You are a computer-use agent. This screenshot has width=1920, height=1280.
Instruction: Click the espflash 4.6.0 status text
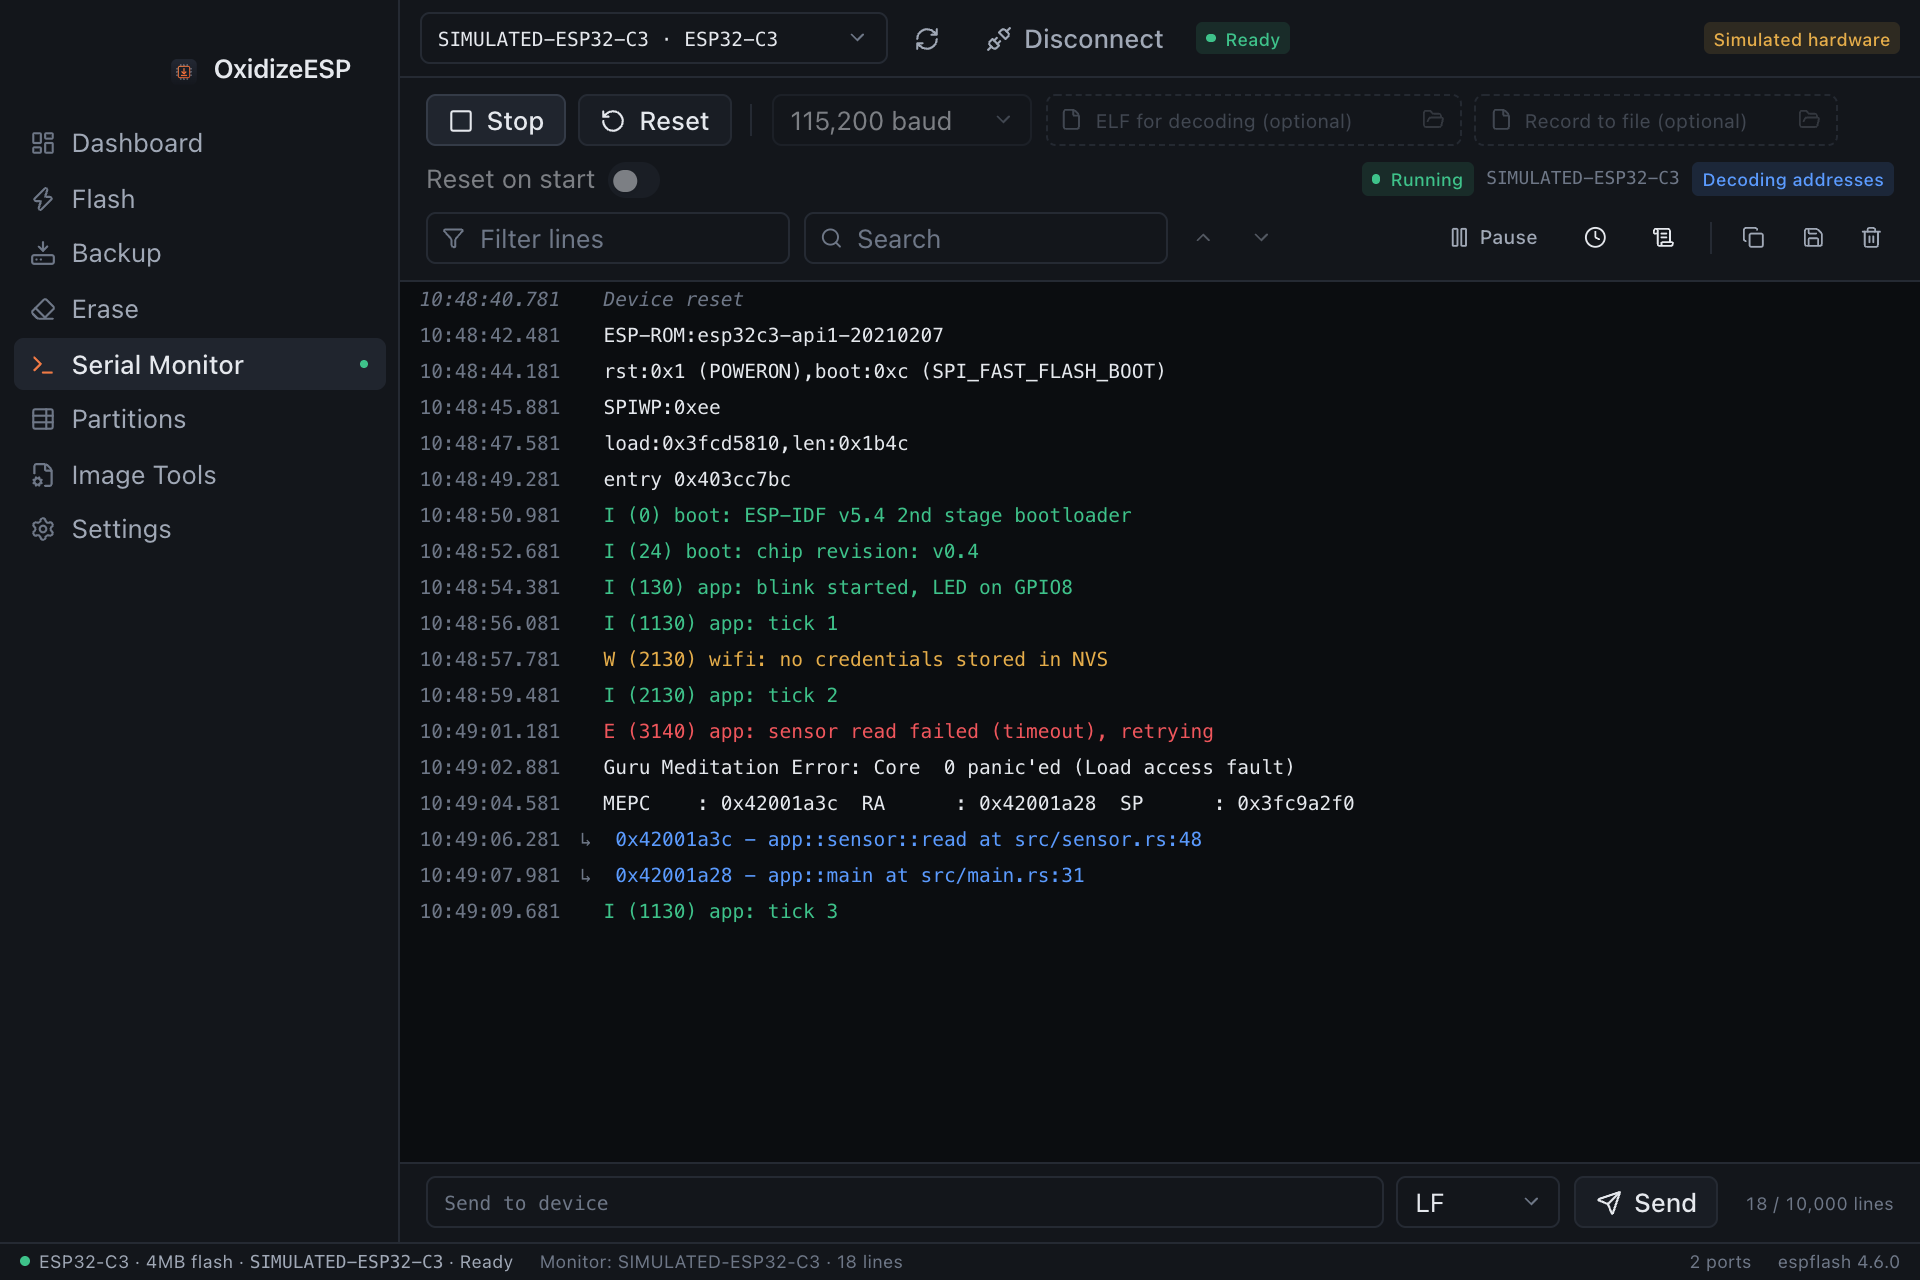tap(1838, 1262)
